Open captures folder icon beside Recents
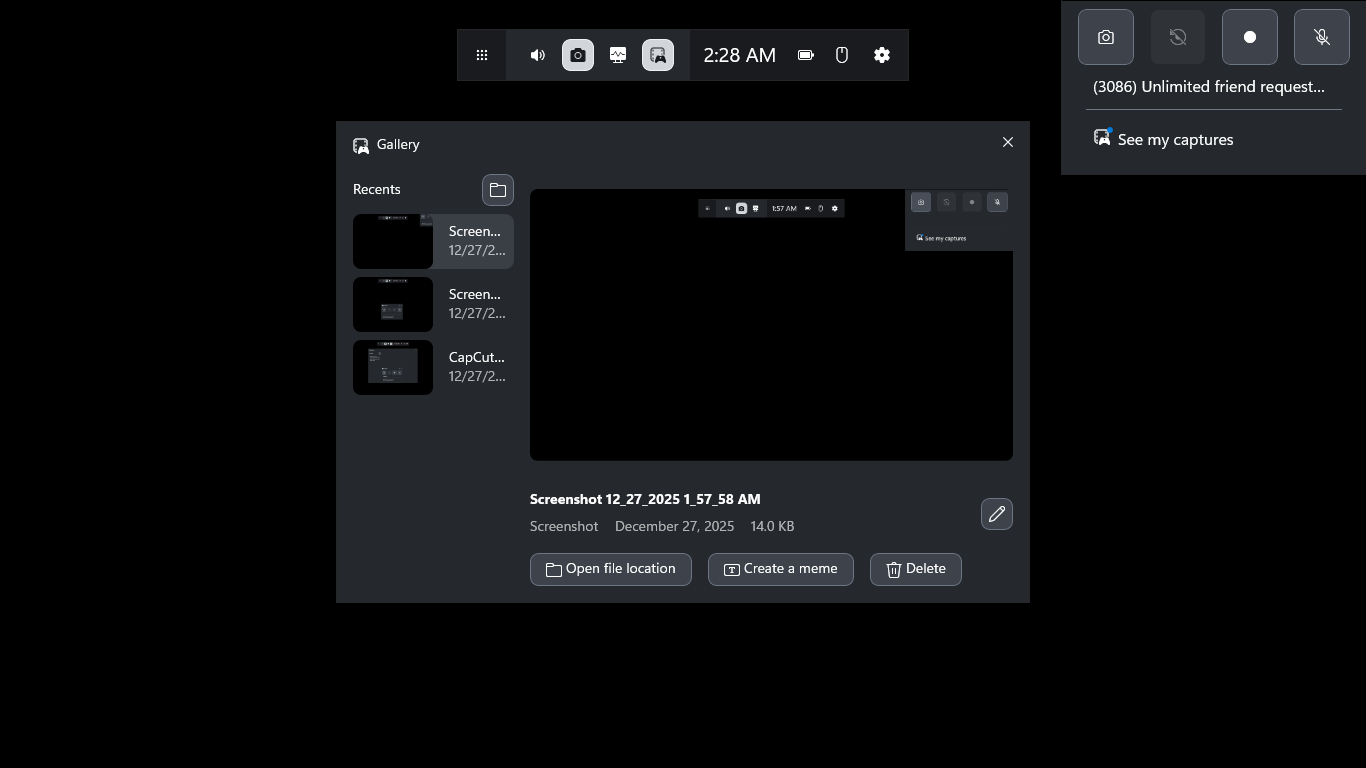This screenshot has width=1366, height=768. tap(498, 190)
